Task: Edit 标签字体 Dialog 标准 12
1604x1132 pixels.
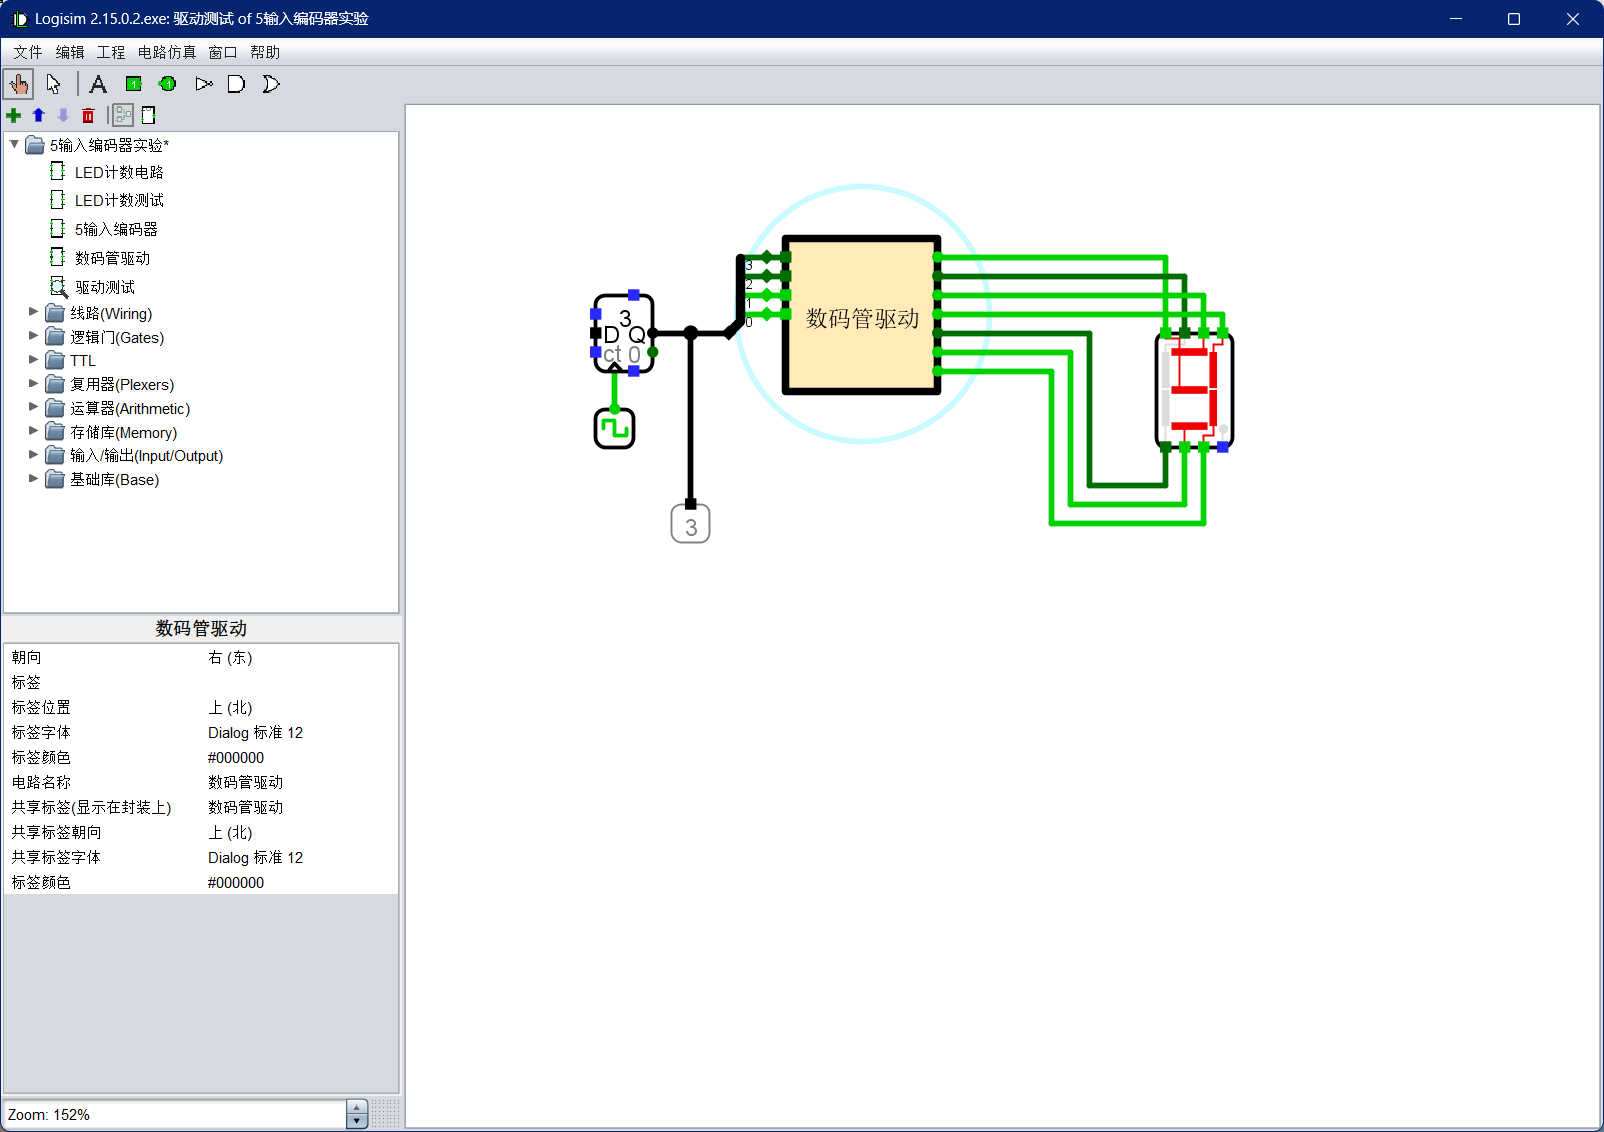Action: (x=301, y=732)
